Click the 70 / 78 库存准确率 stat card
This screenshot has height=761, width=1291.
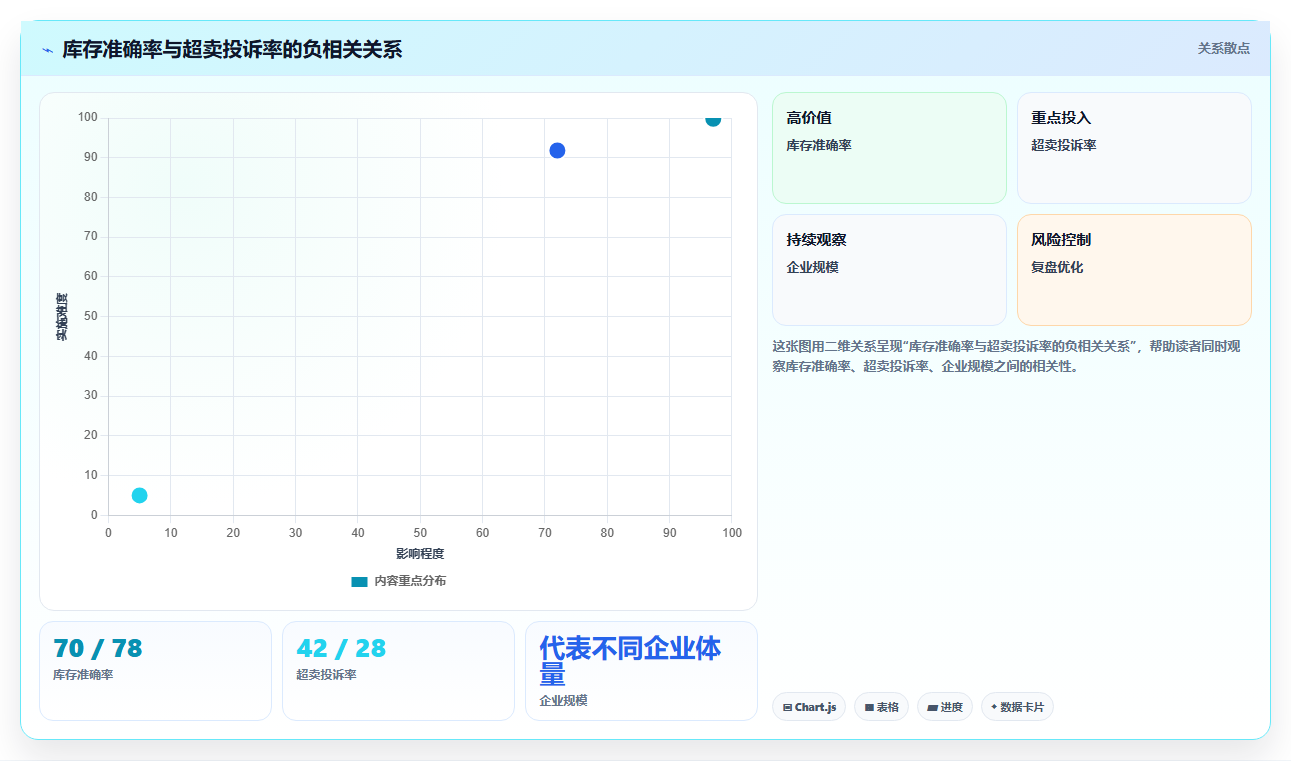[155, 671]
